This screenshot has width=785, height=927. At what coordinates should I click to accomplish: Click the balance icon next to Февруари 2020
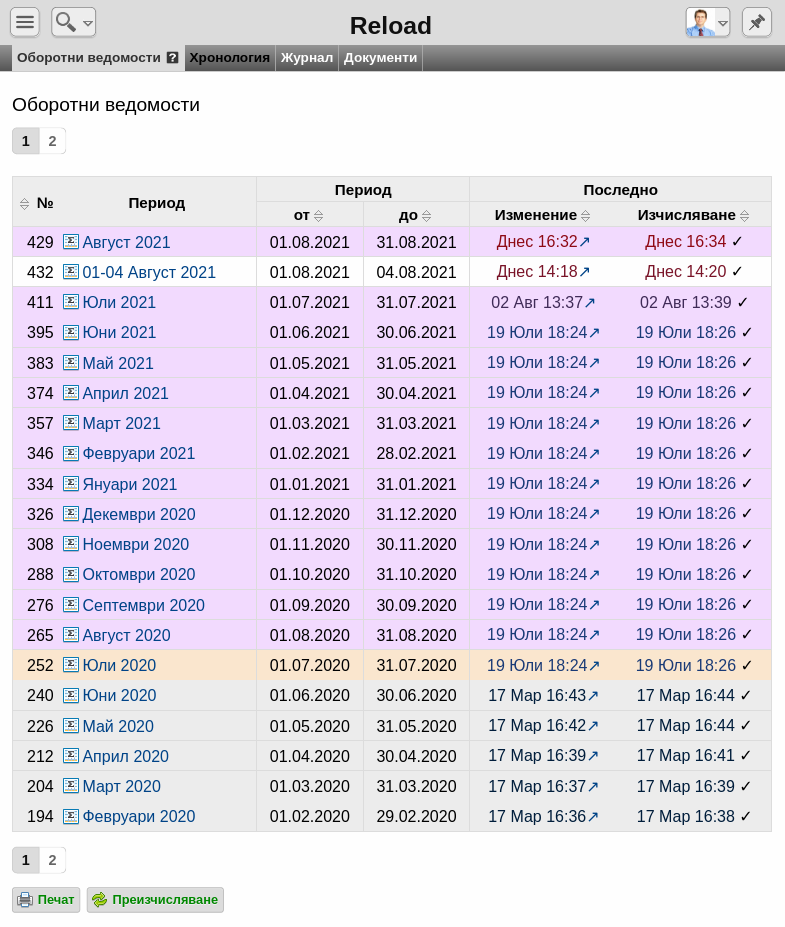pyautogui.click(x=71, y=816)
